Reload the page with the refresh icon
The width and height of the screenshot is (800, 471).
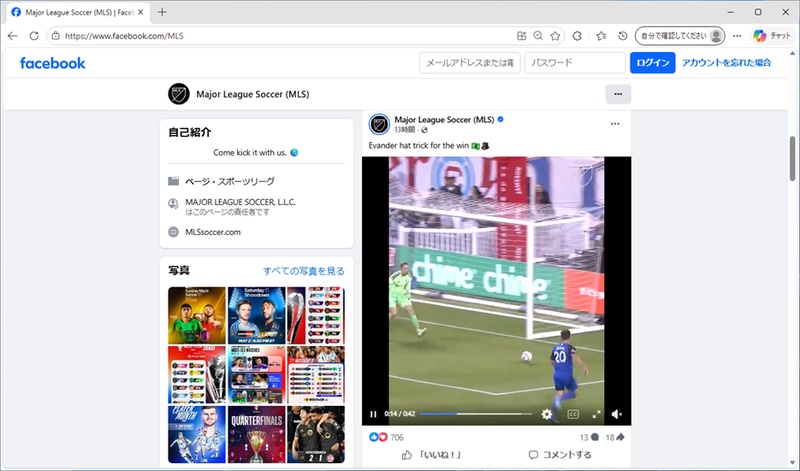click(34, 36)
